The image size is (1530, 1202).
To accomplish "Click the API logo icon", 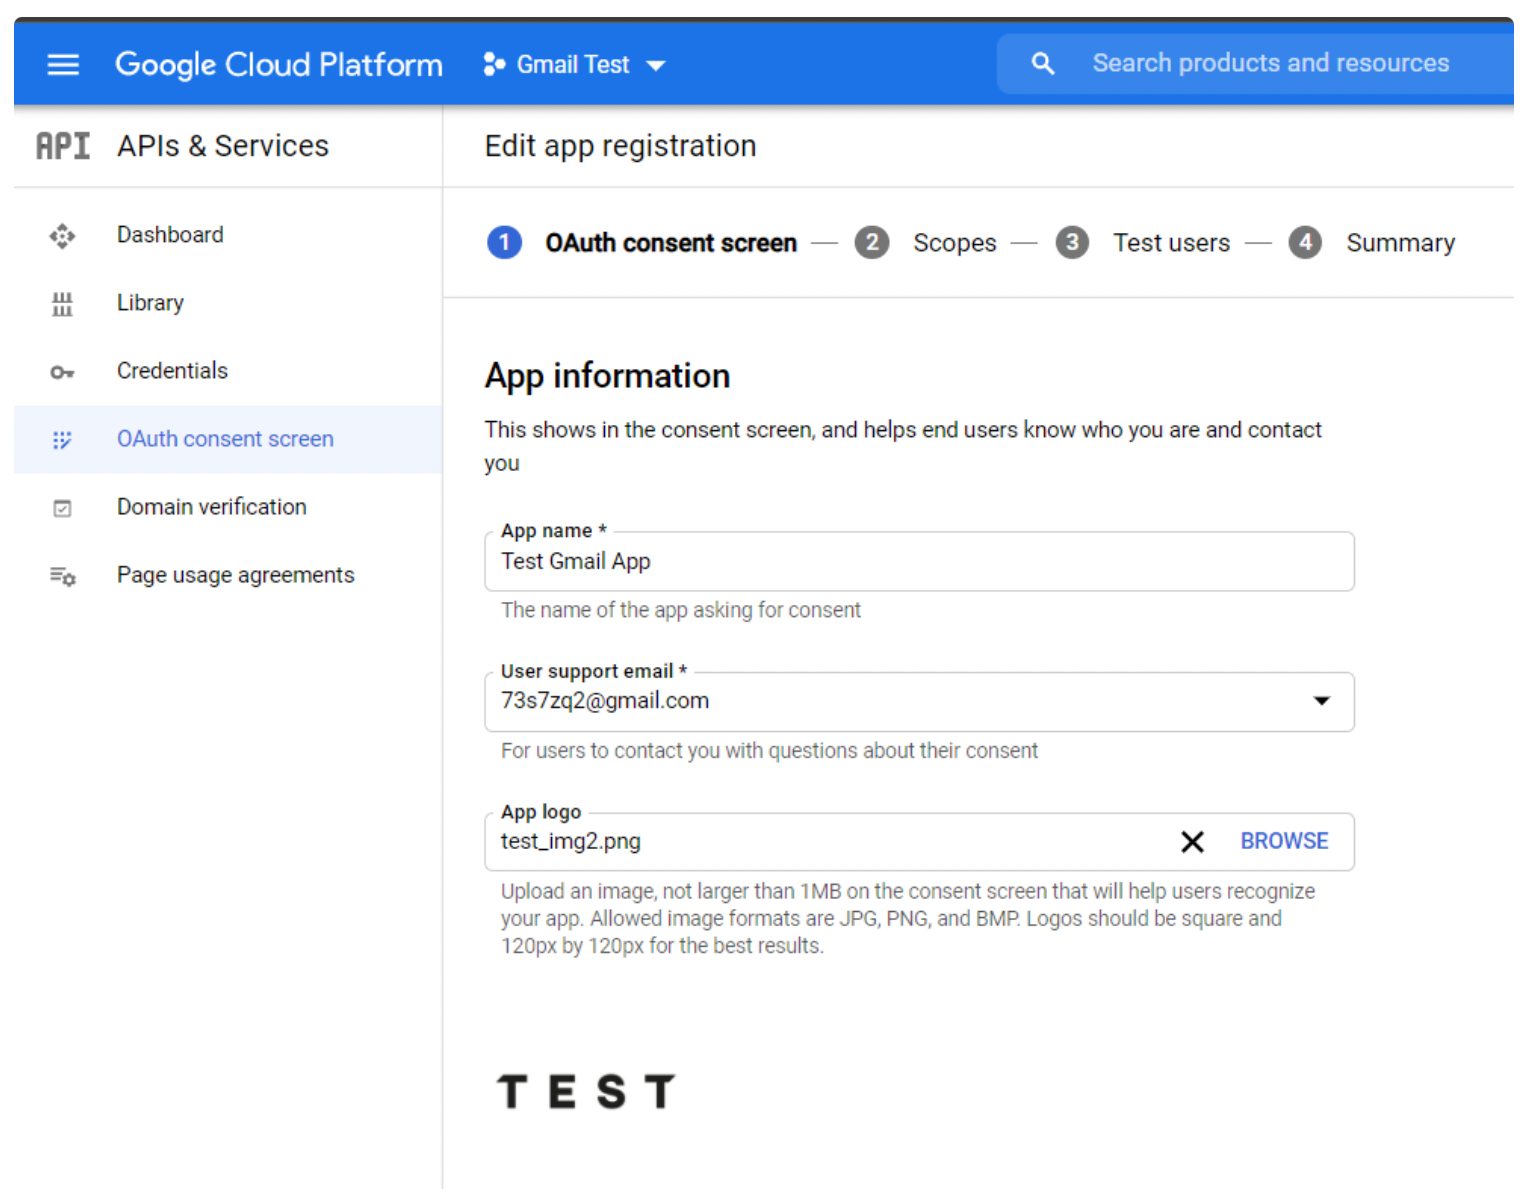I will click(x=63, y=146).
